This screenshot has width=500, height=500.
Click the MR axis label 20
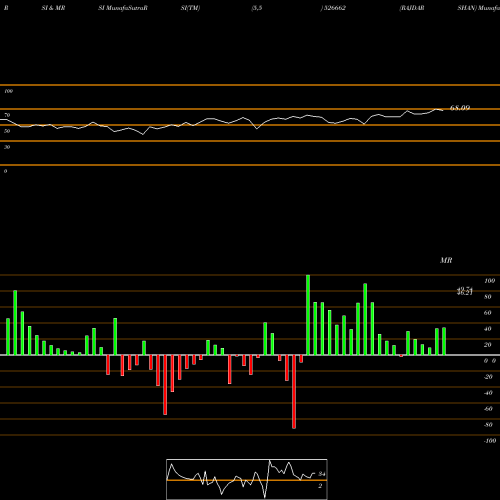point(488,345)
